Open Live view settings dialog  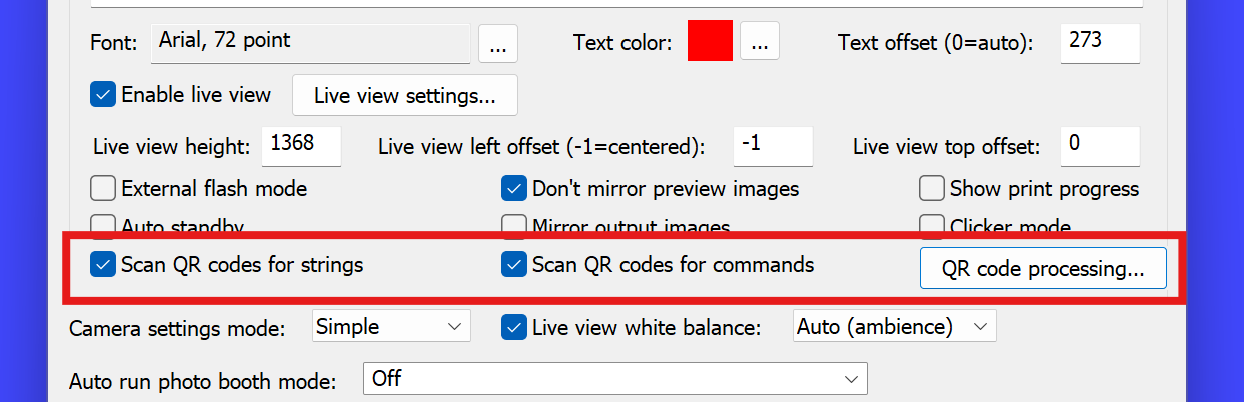(x=404, y=96)
